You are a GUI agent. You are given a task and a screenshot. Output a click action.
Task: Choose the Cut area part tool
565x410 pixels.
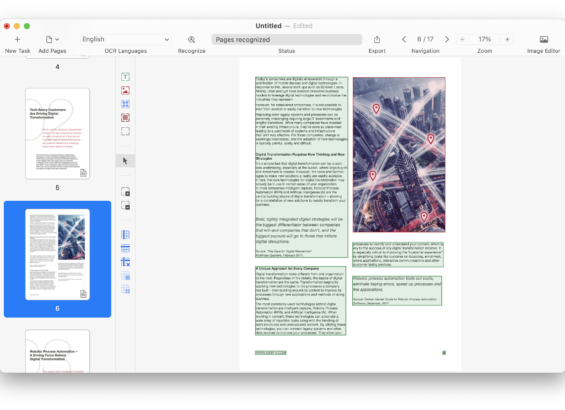click(x=125, y=205)
